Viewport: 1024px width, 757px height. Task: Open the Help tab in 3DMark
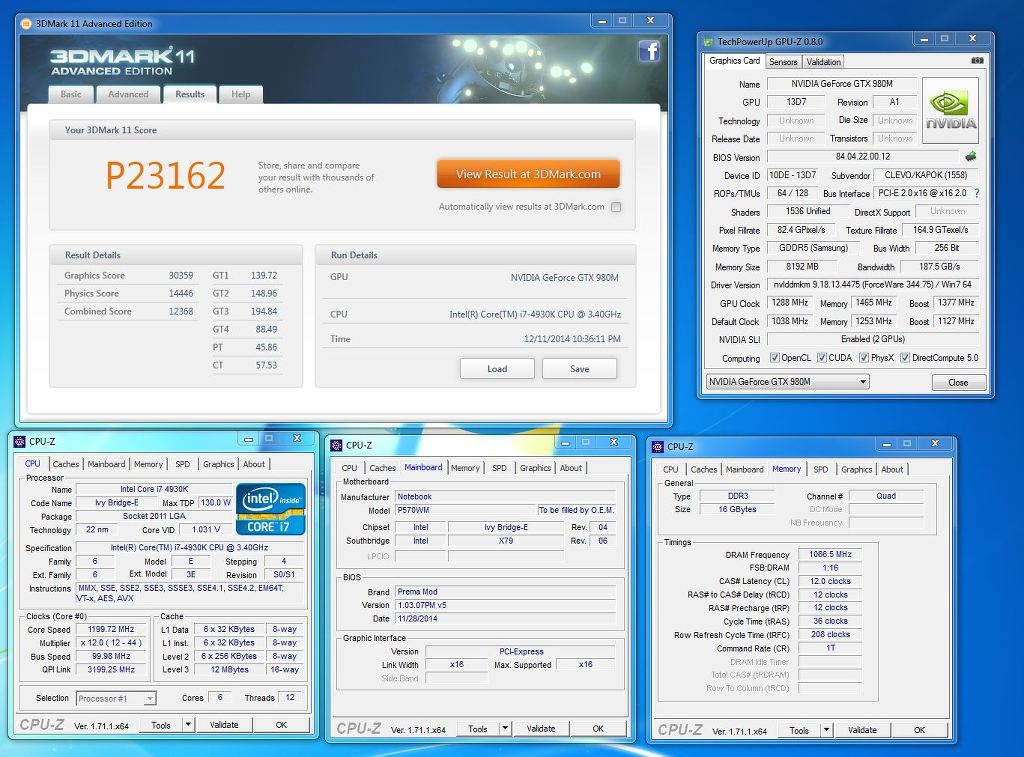point(240,95)
